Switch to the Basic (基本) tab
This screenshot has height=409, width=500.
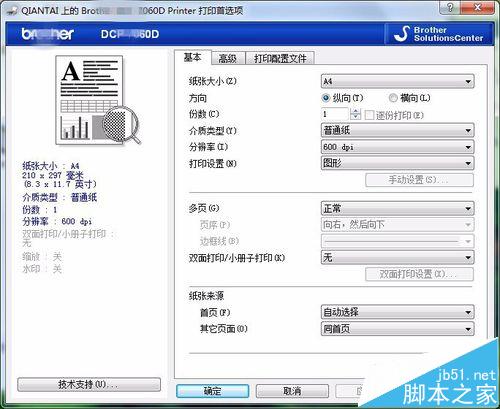tap(193, 57)
